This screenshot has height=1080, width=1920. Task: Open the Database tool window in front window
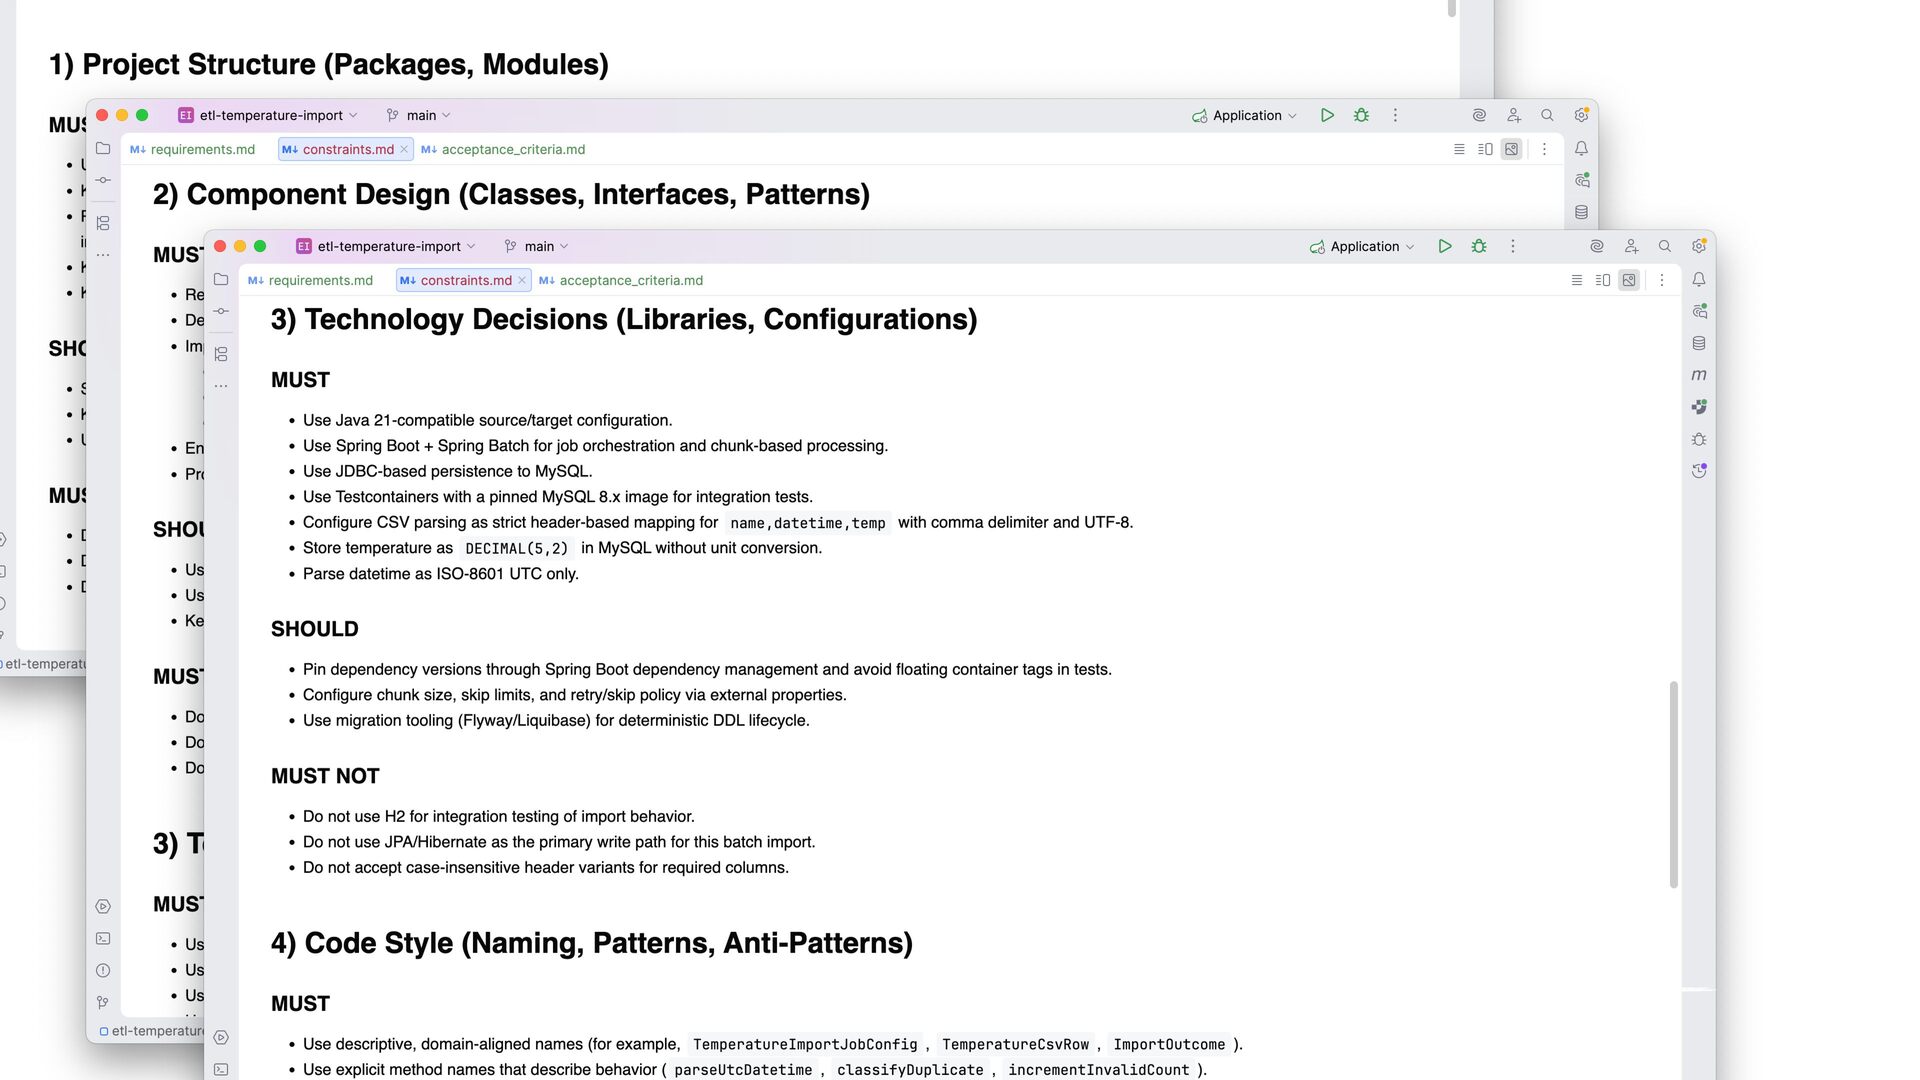click(1699, 343)
